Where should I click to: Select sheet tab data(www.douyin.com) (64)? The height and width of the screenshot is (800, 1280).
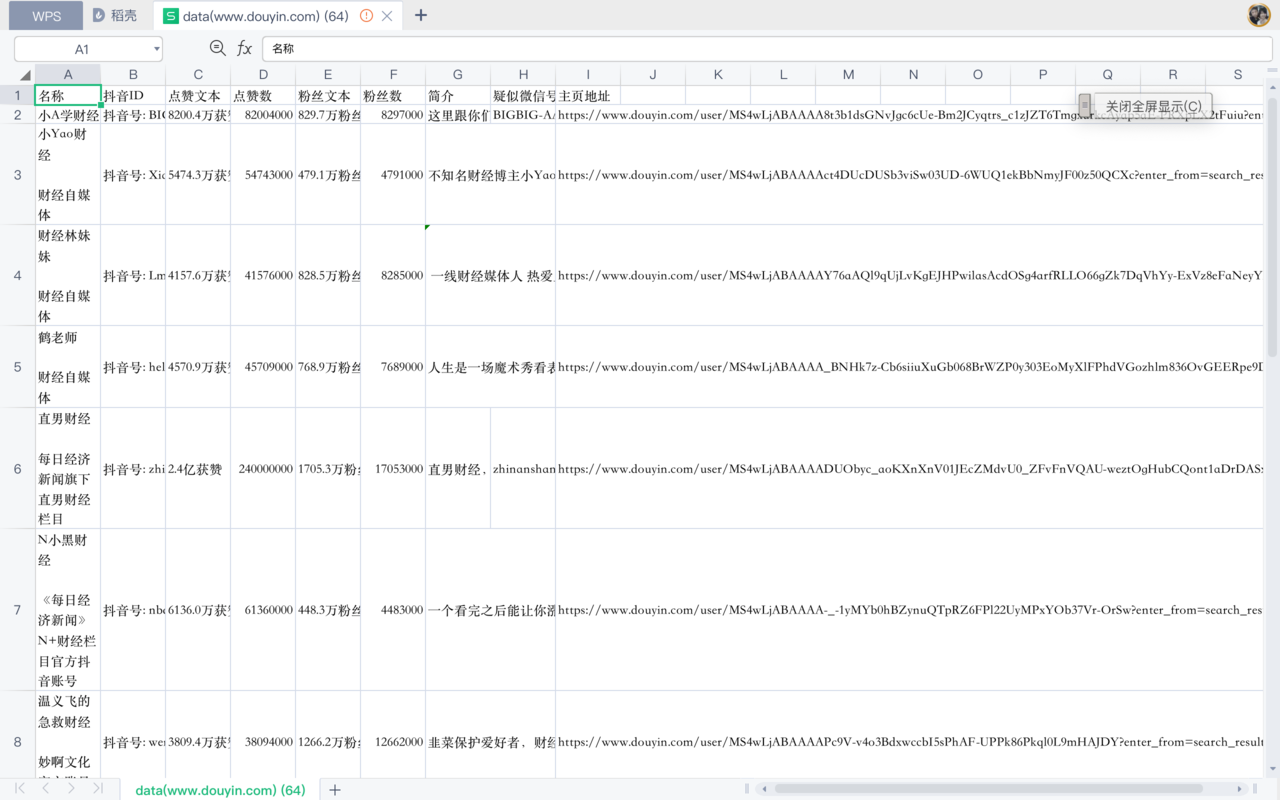(220, 790)
